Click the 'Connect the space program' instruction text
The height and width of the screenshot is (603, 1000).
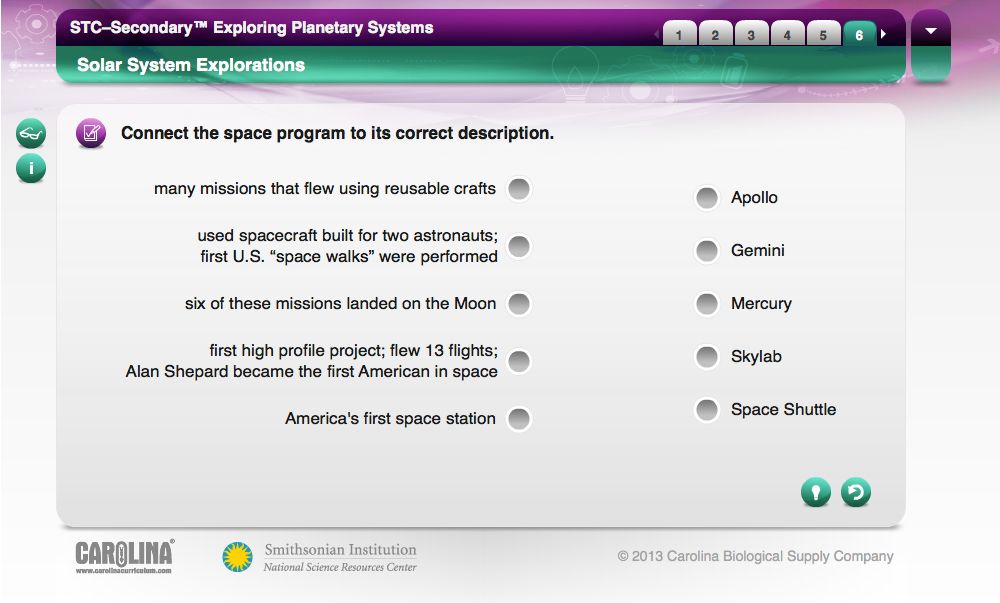[337, 133]
